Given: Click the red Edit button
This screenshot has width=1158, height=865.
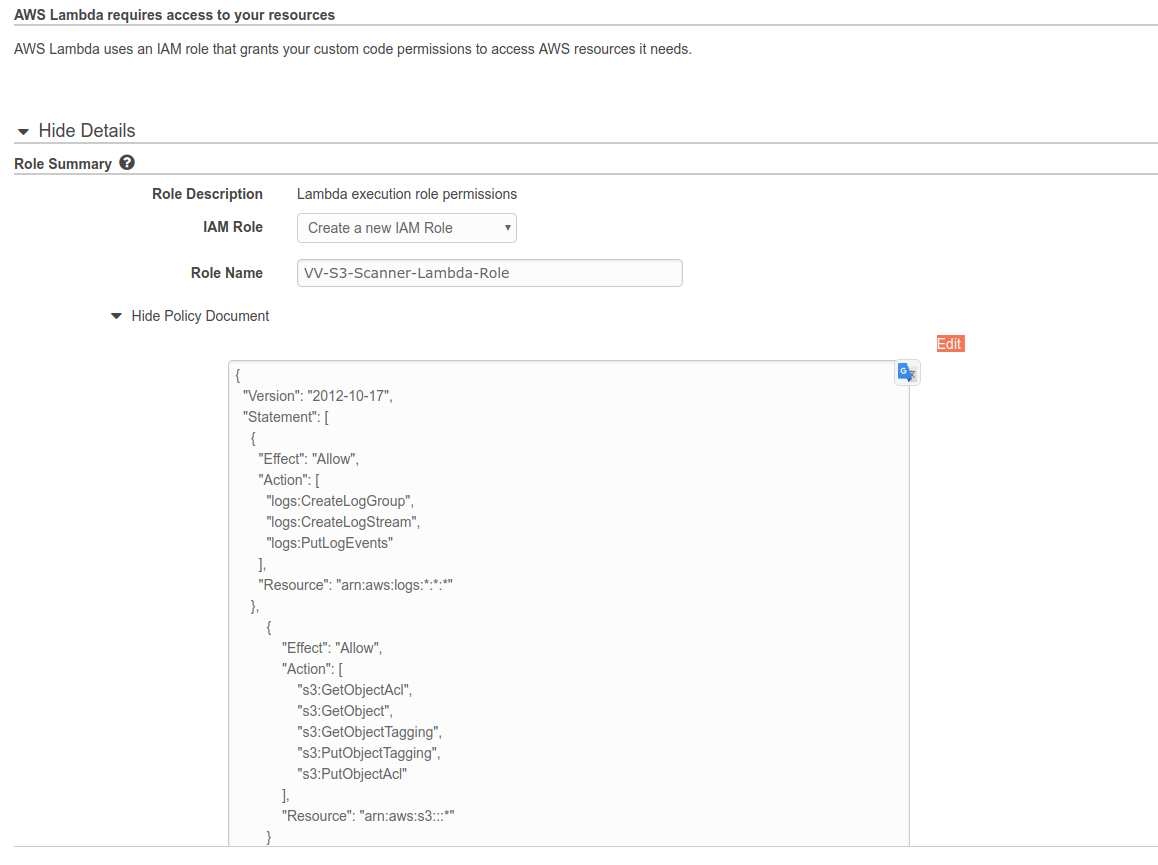Looking at the screenshot, I should (949, 344).
